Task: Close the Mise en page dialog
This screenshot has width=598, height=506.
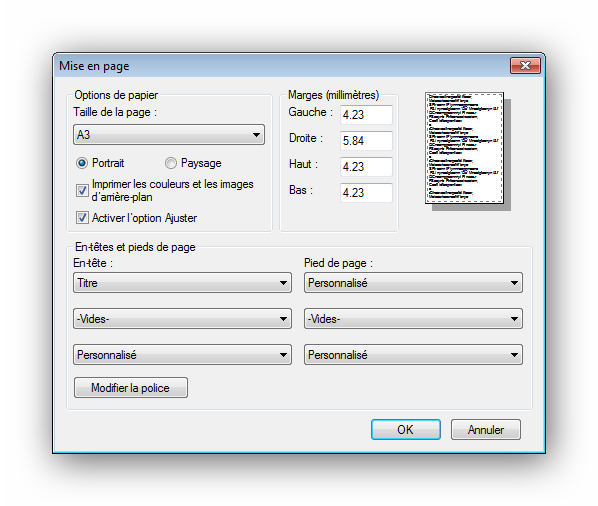Action: tap(525, 66)
